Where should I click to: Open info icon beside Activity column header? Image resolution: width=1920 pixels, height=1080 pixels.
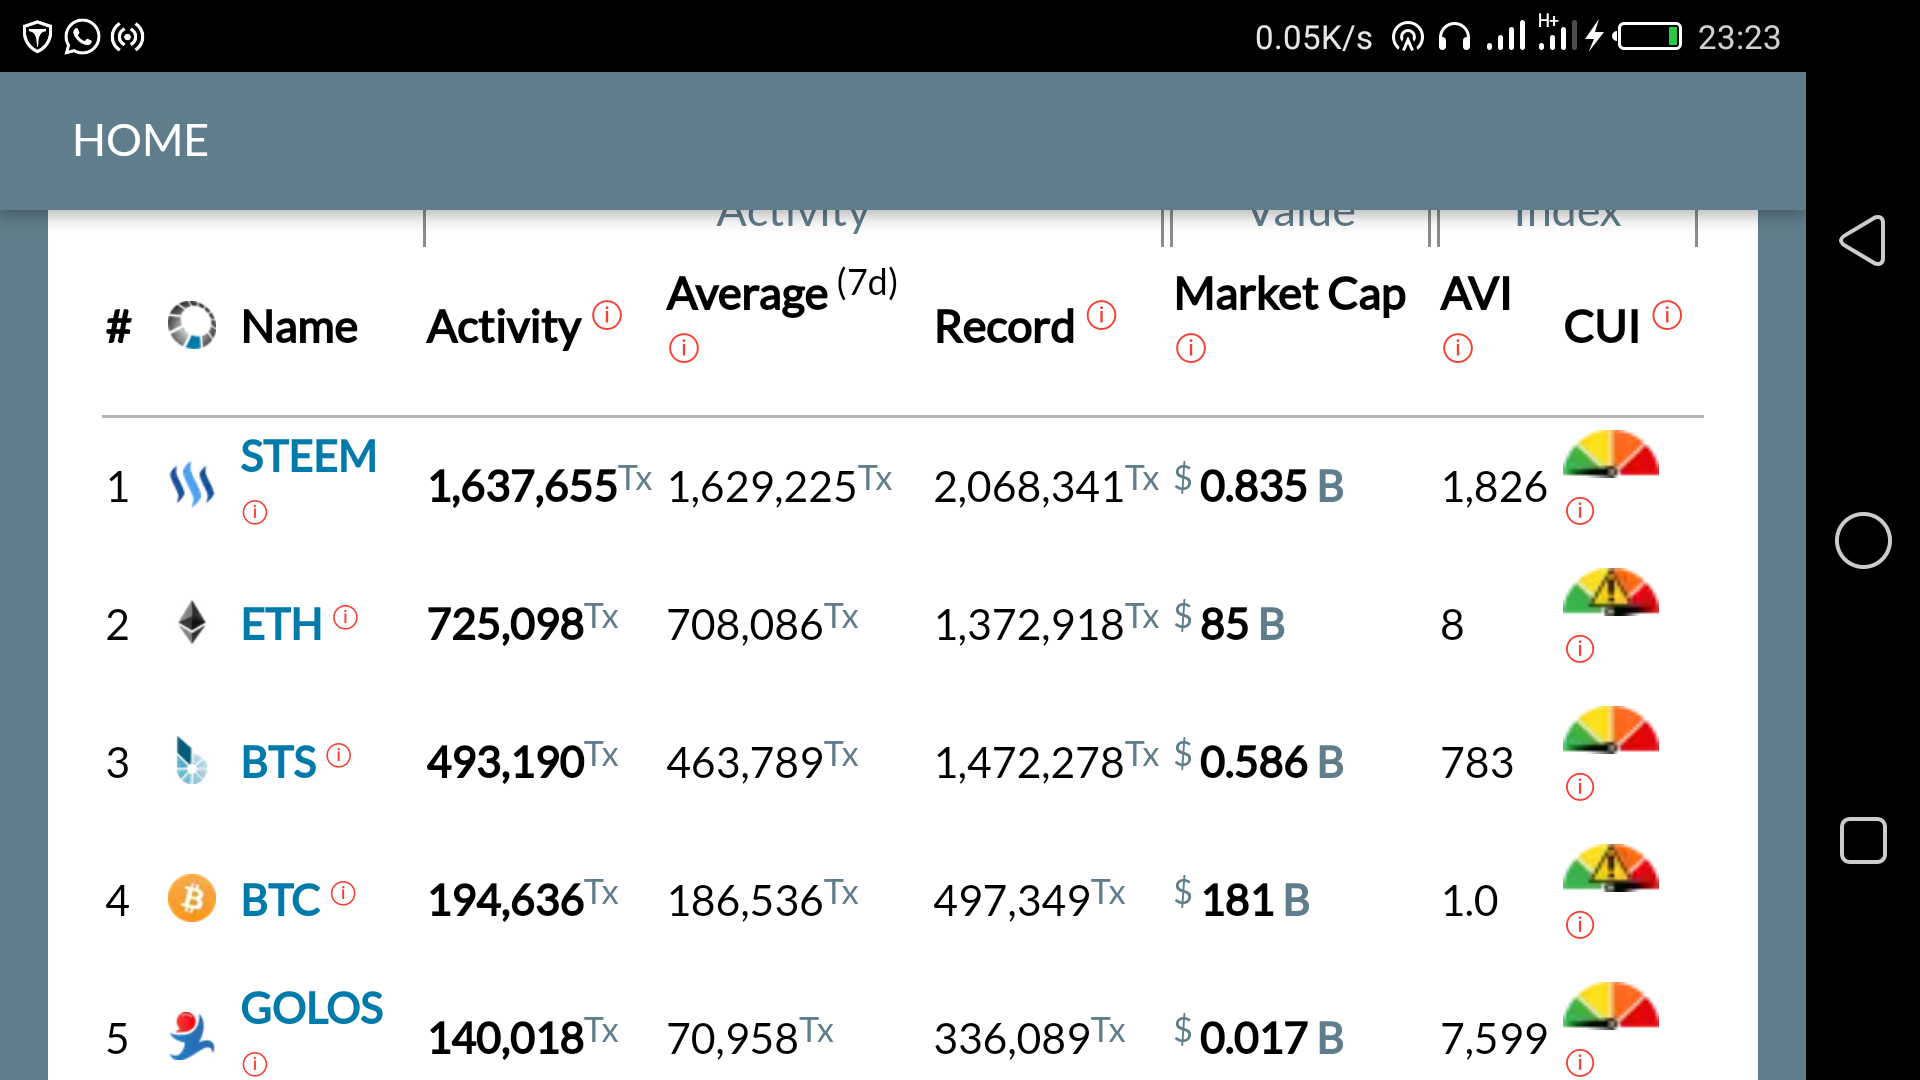click(x=607, y=315)
